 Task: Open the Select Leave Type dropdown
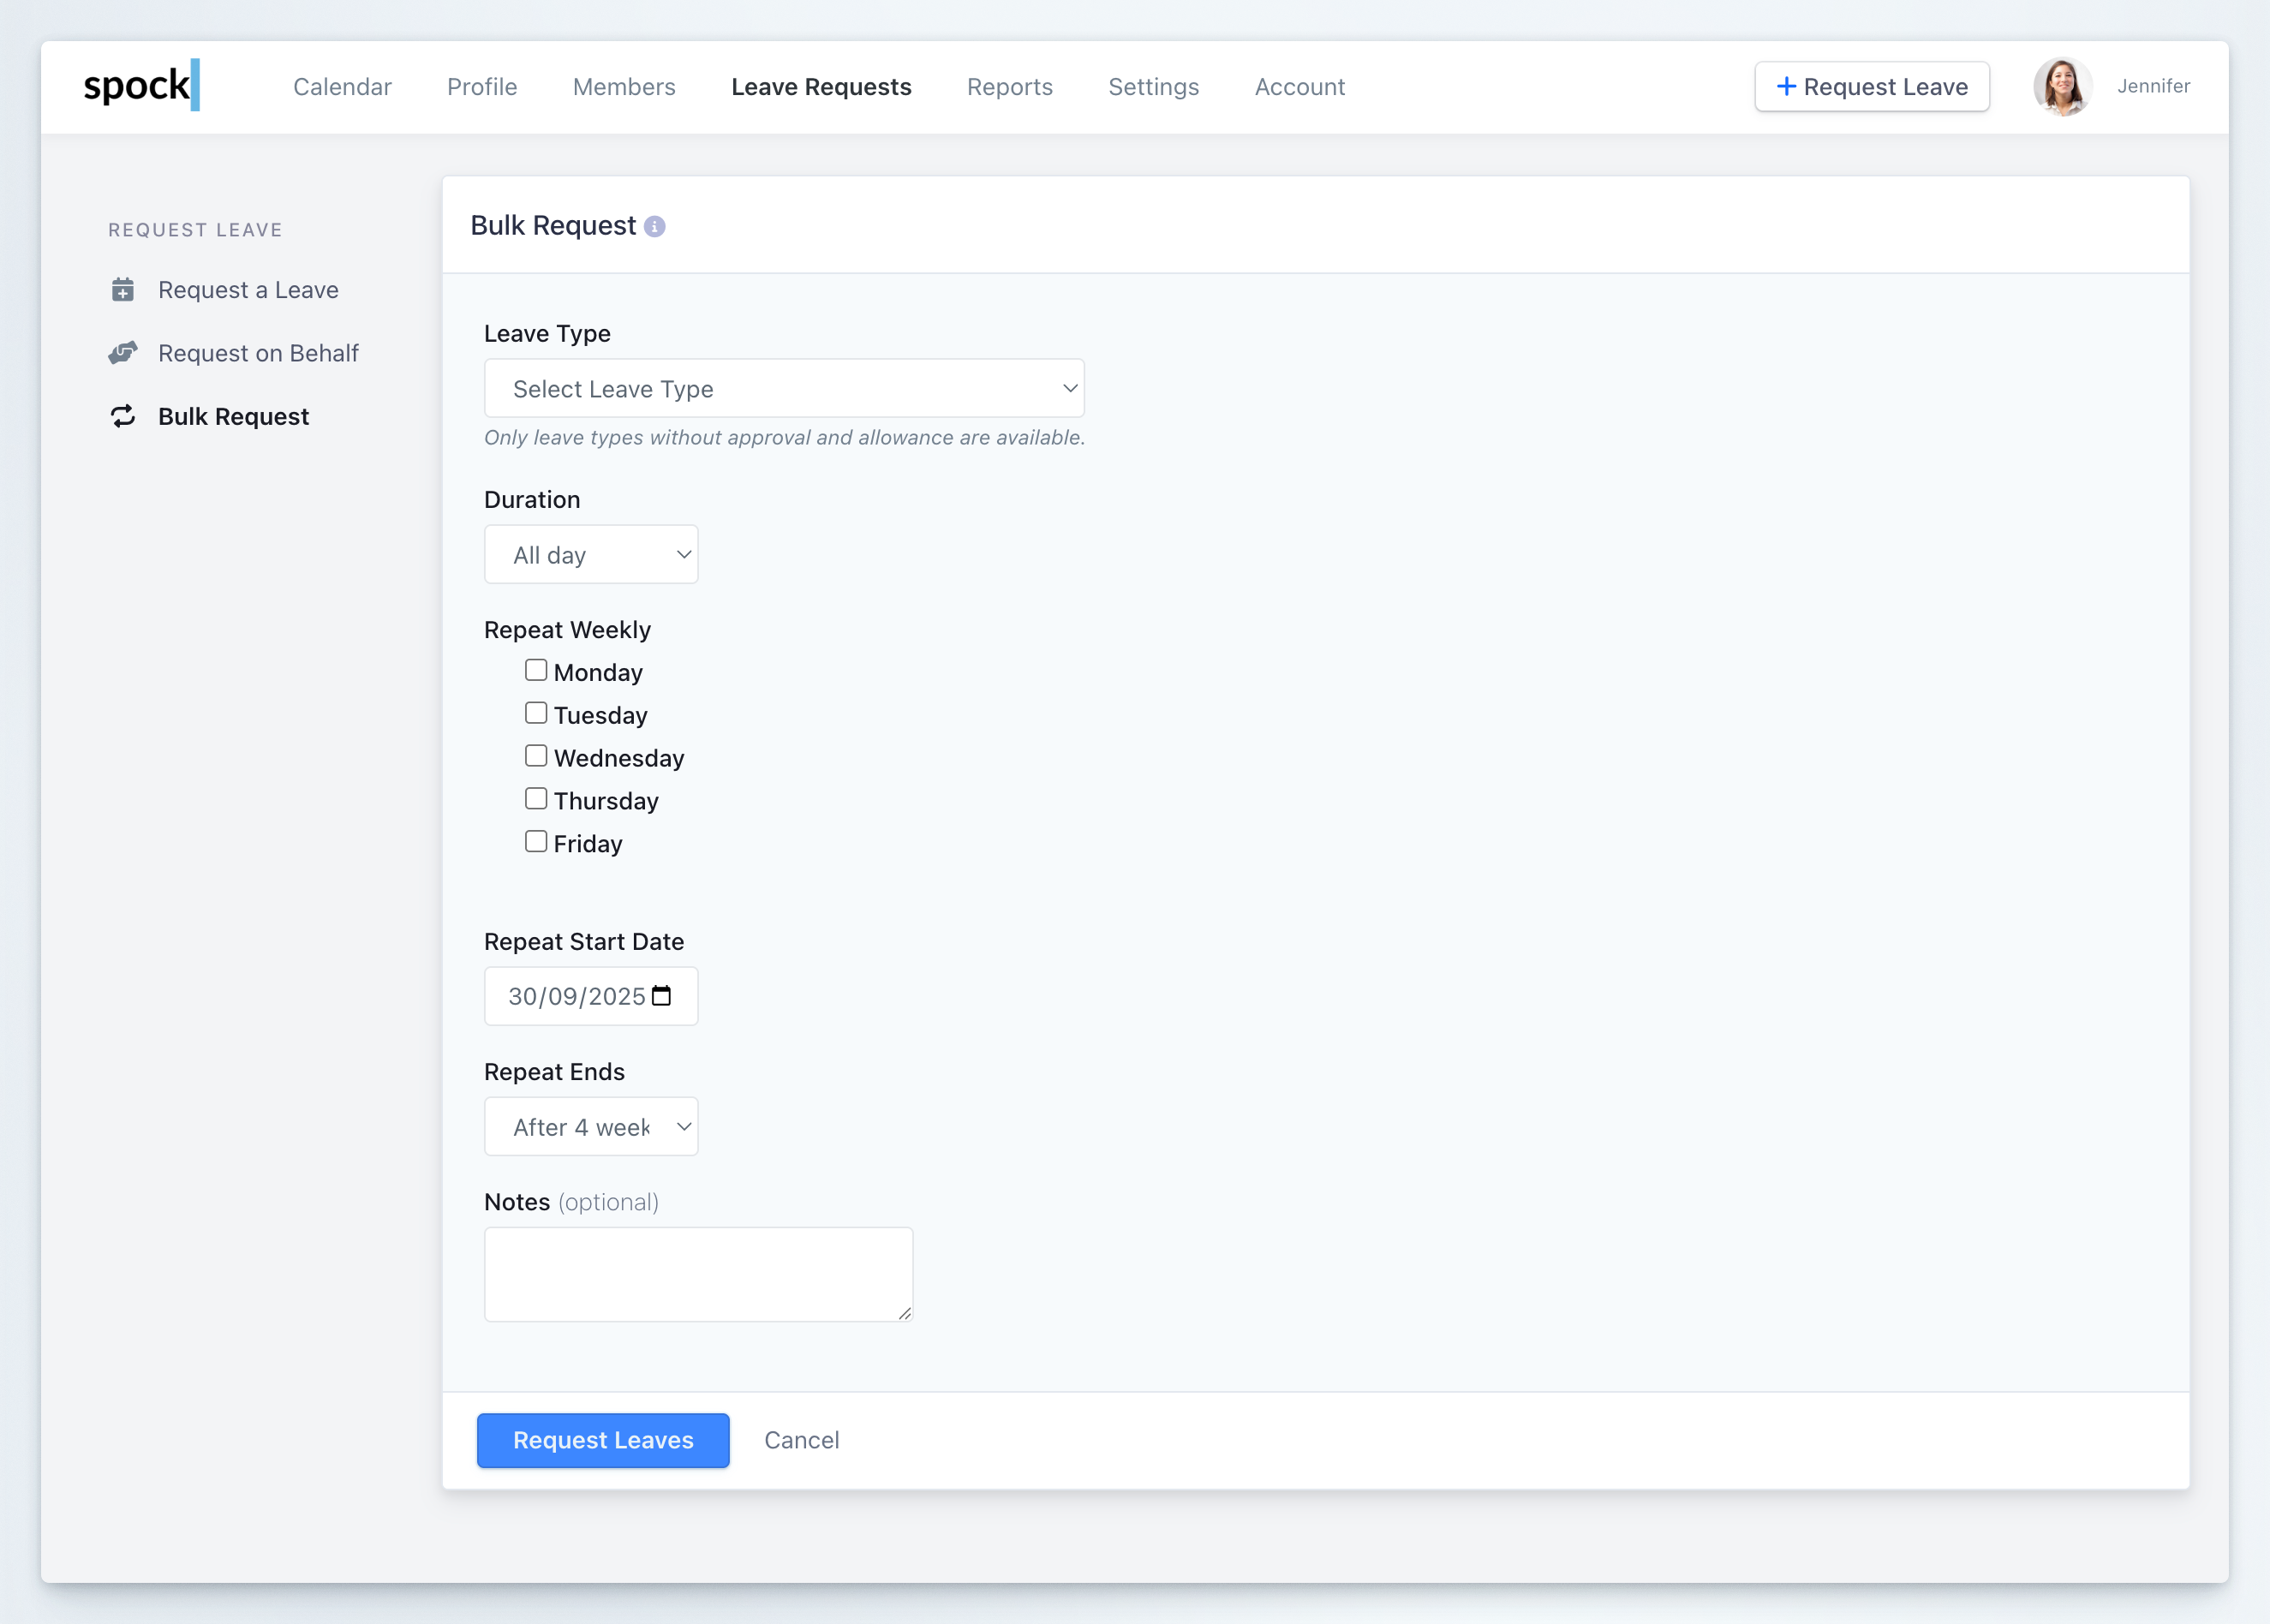tap(784, 388)
